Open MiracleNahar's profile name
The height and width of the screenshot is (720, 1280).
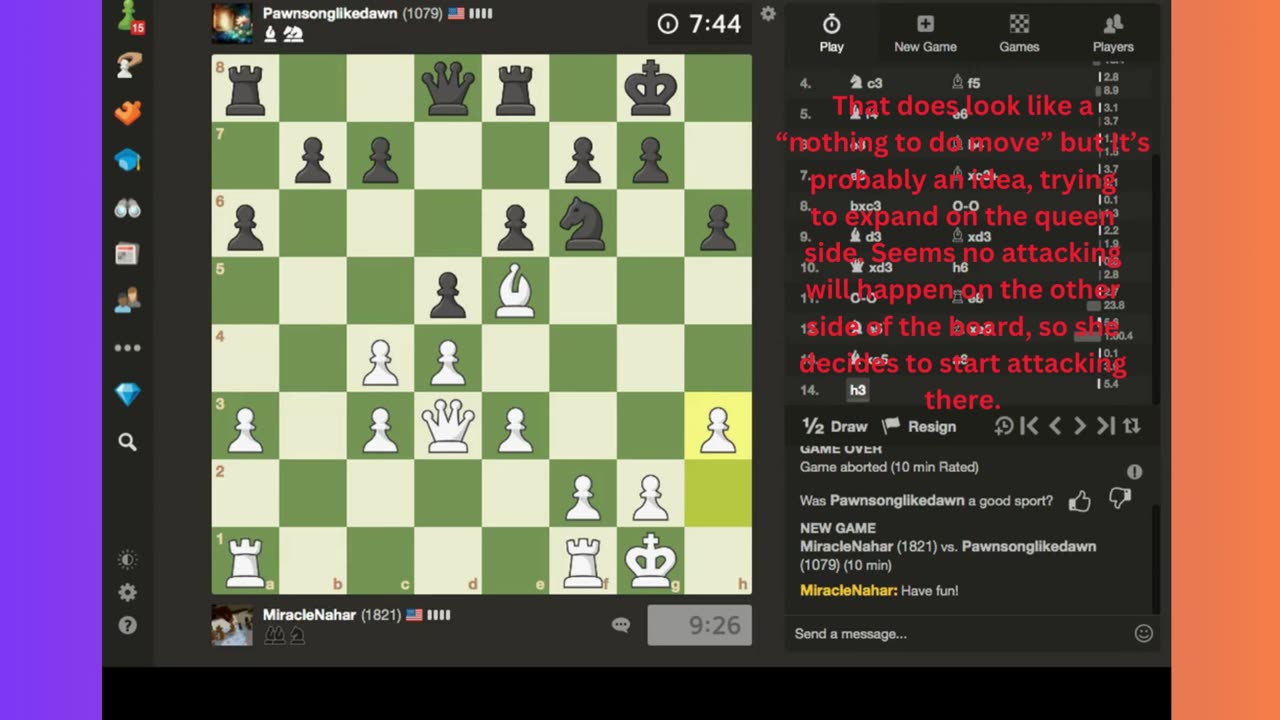309,615
